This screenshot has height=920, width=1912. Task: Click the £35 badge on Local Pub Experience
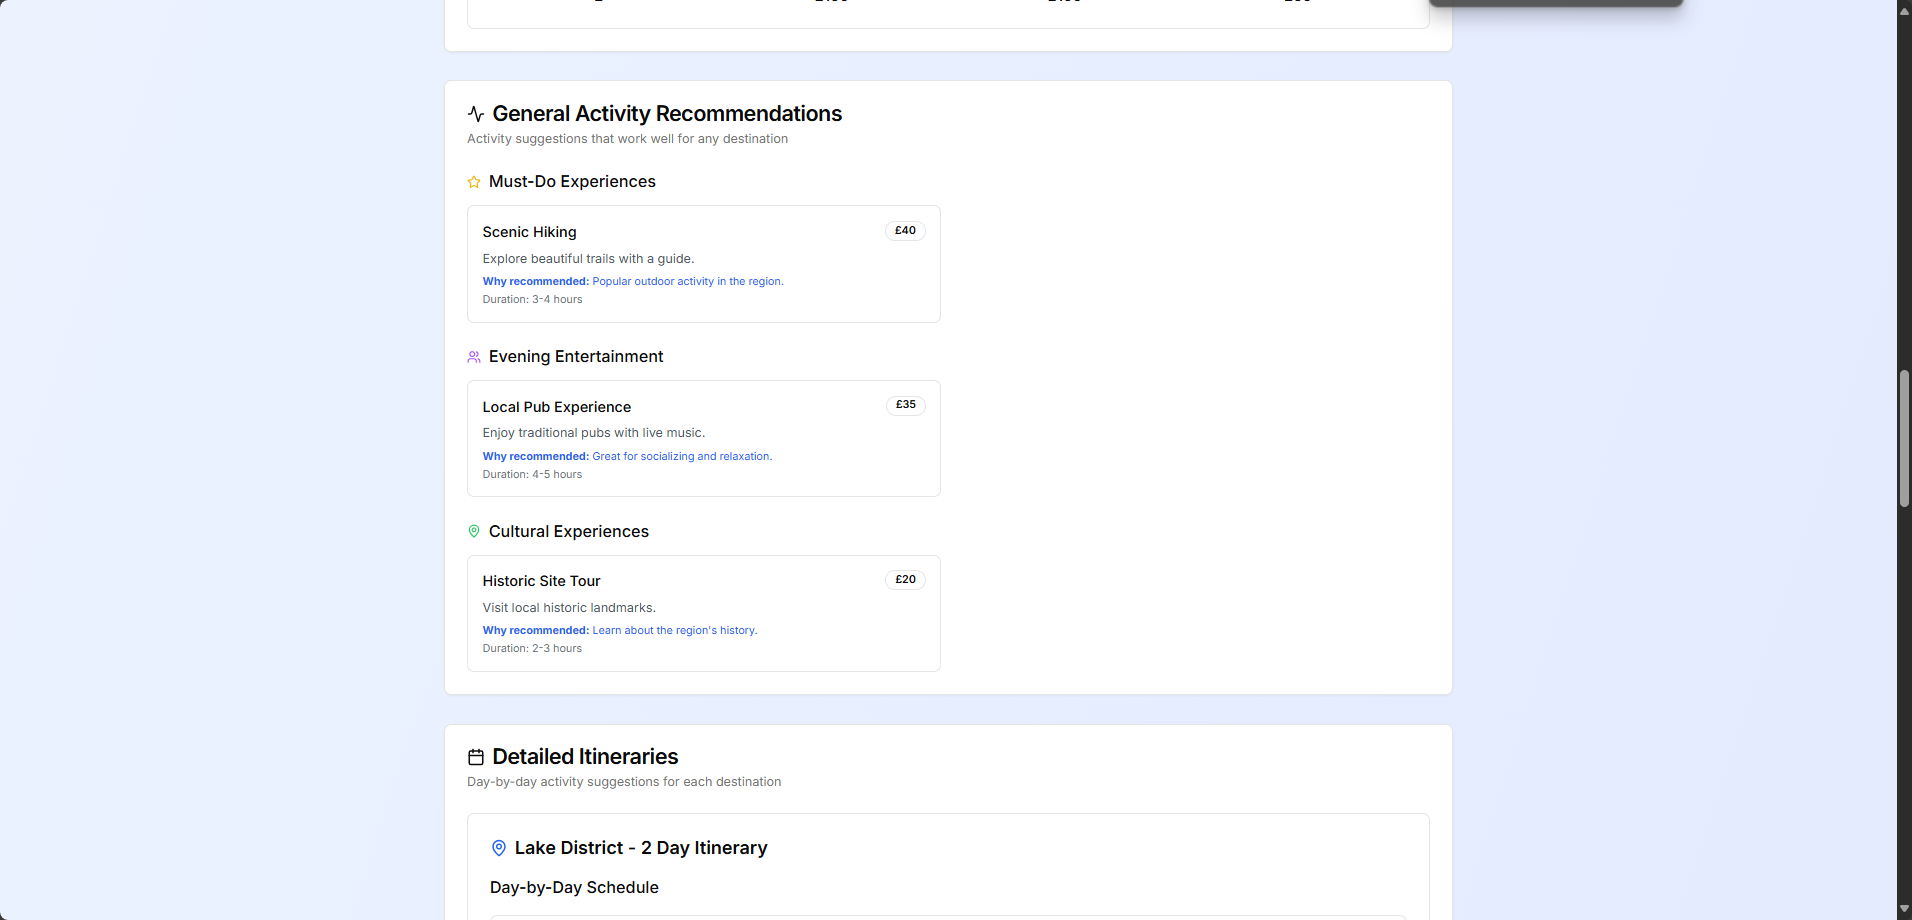pos(904,405)
